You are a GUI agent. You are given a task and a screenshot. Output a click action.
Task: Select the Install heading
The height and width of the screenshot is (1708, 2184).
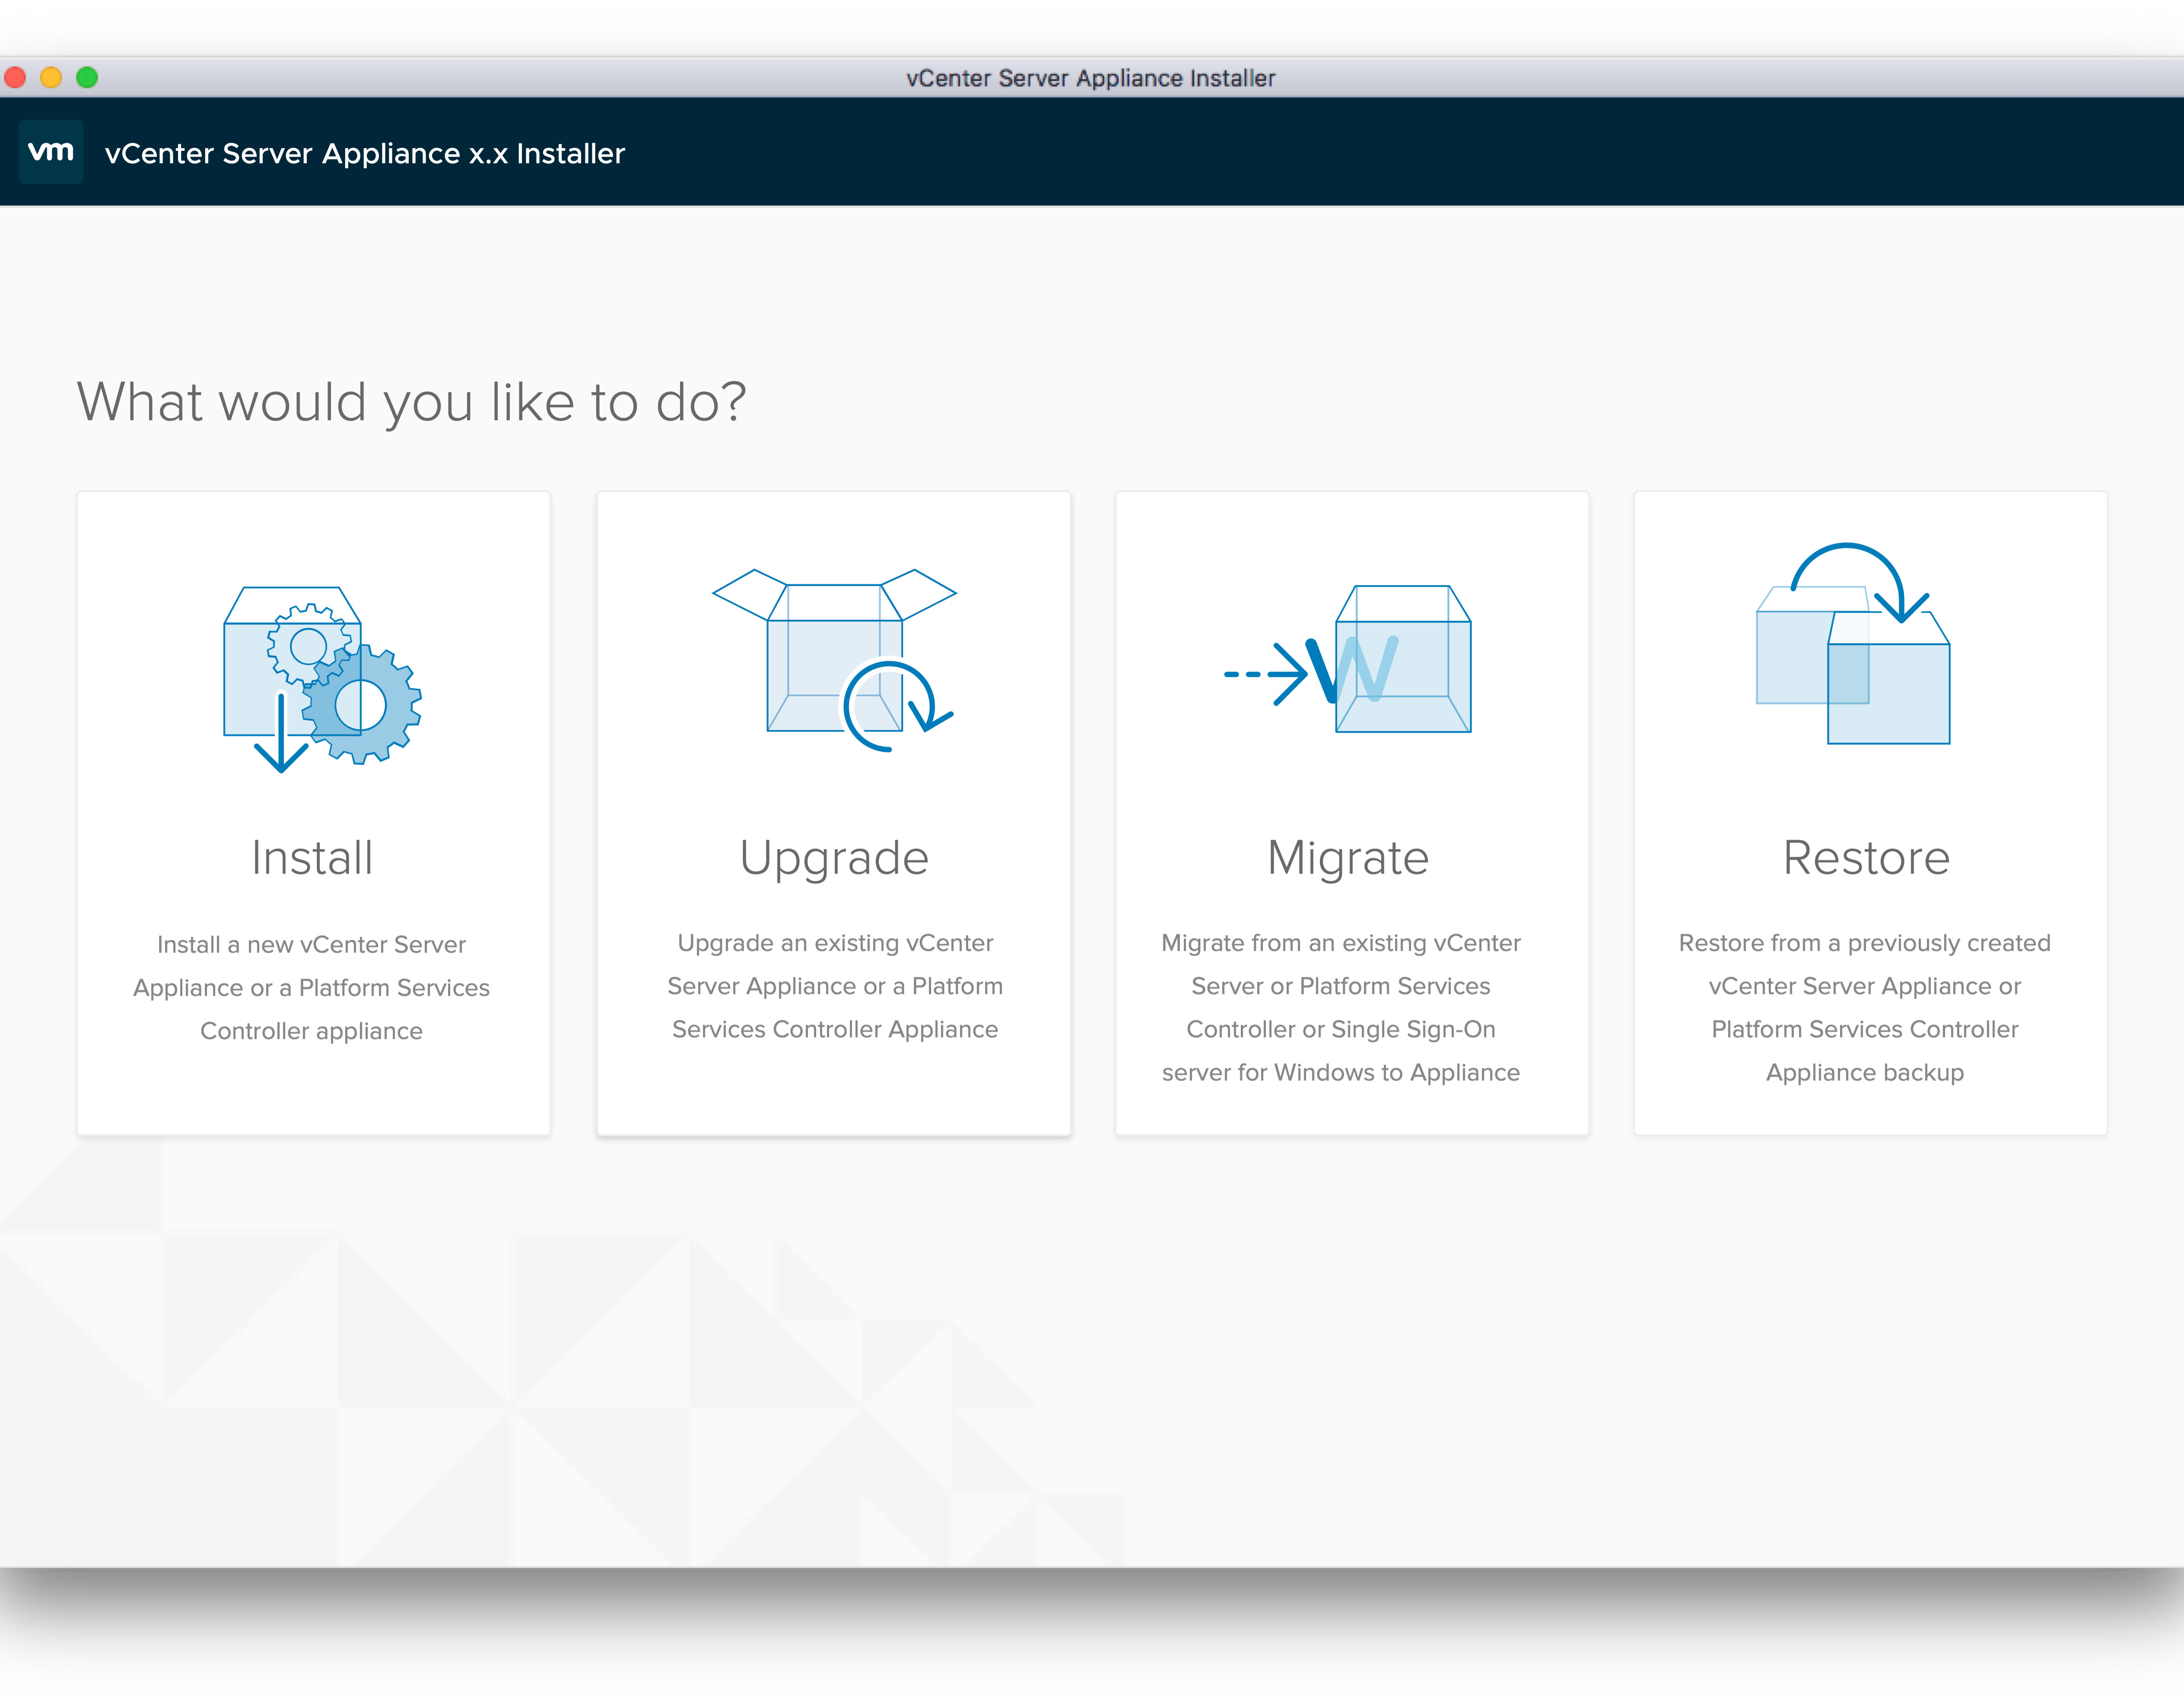(x=312, y=858)
